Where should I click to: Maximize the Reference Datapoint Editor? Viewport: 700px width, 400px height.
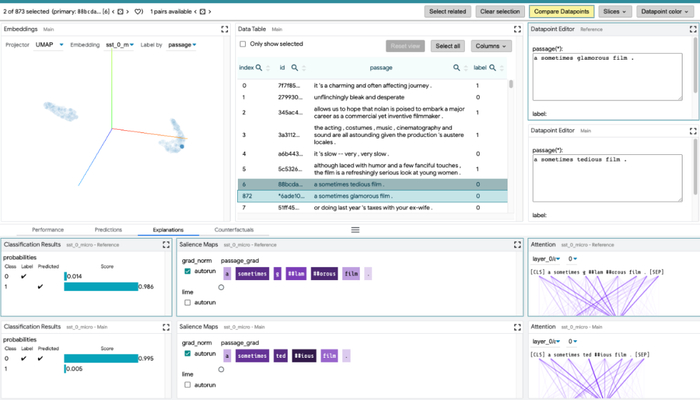point(693,29)
